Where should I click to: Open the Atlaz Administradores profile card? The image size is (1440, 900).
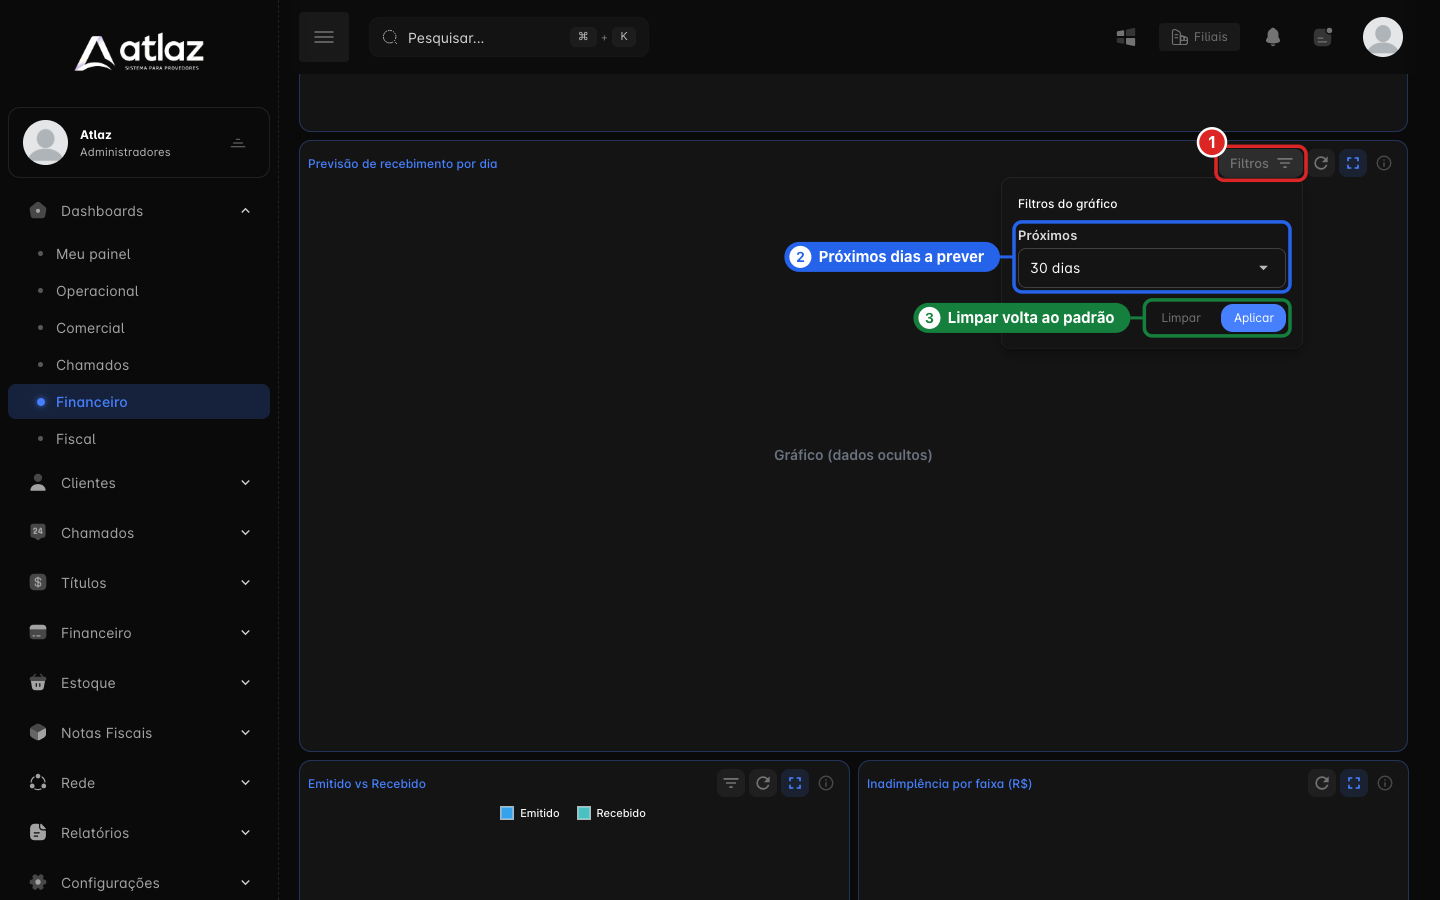139,143
